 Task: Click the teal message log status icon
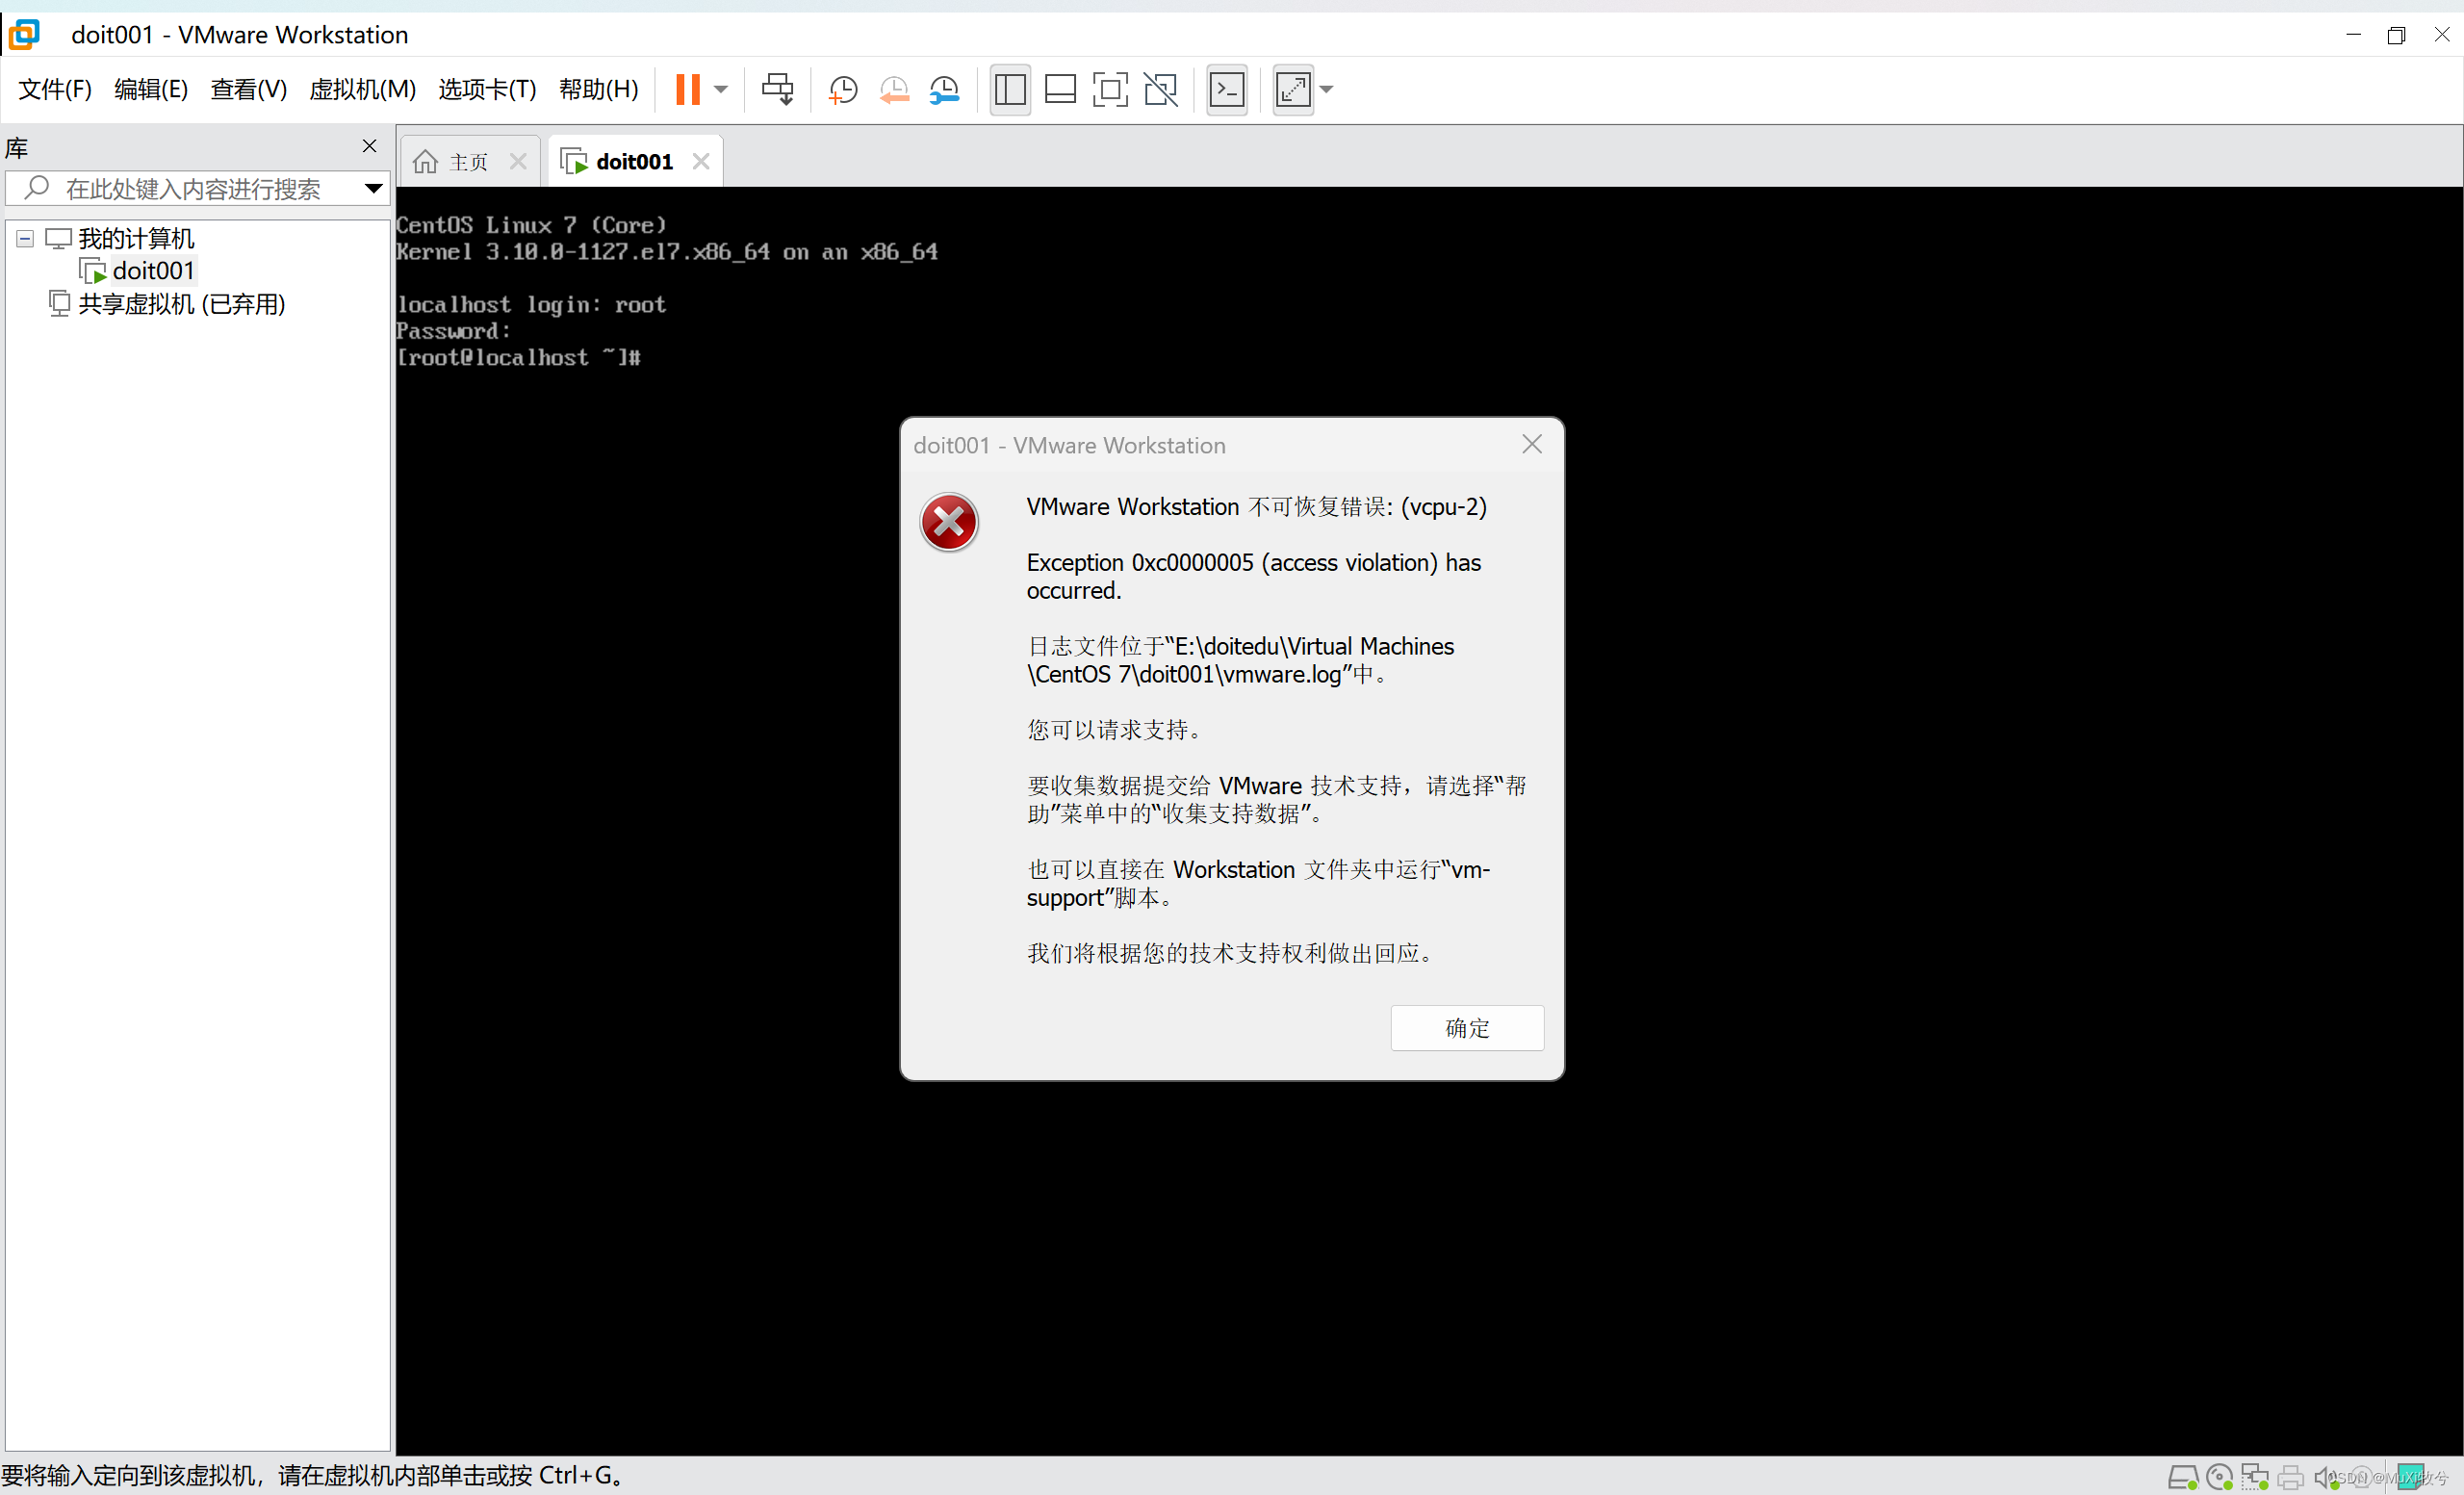(x=2410, y=1476)
